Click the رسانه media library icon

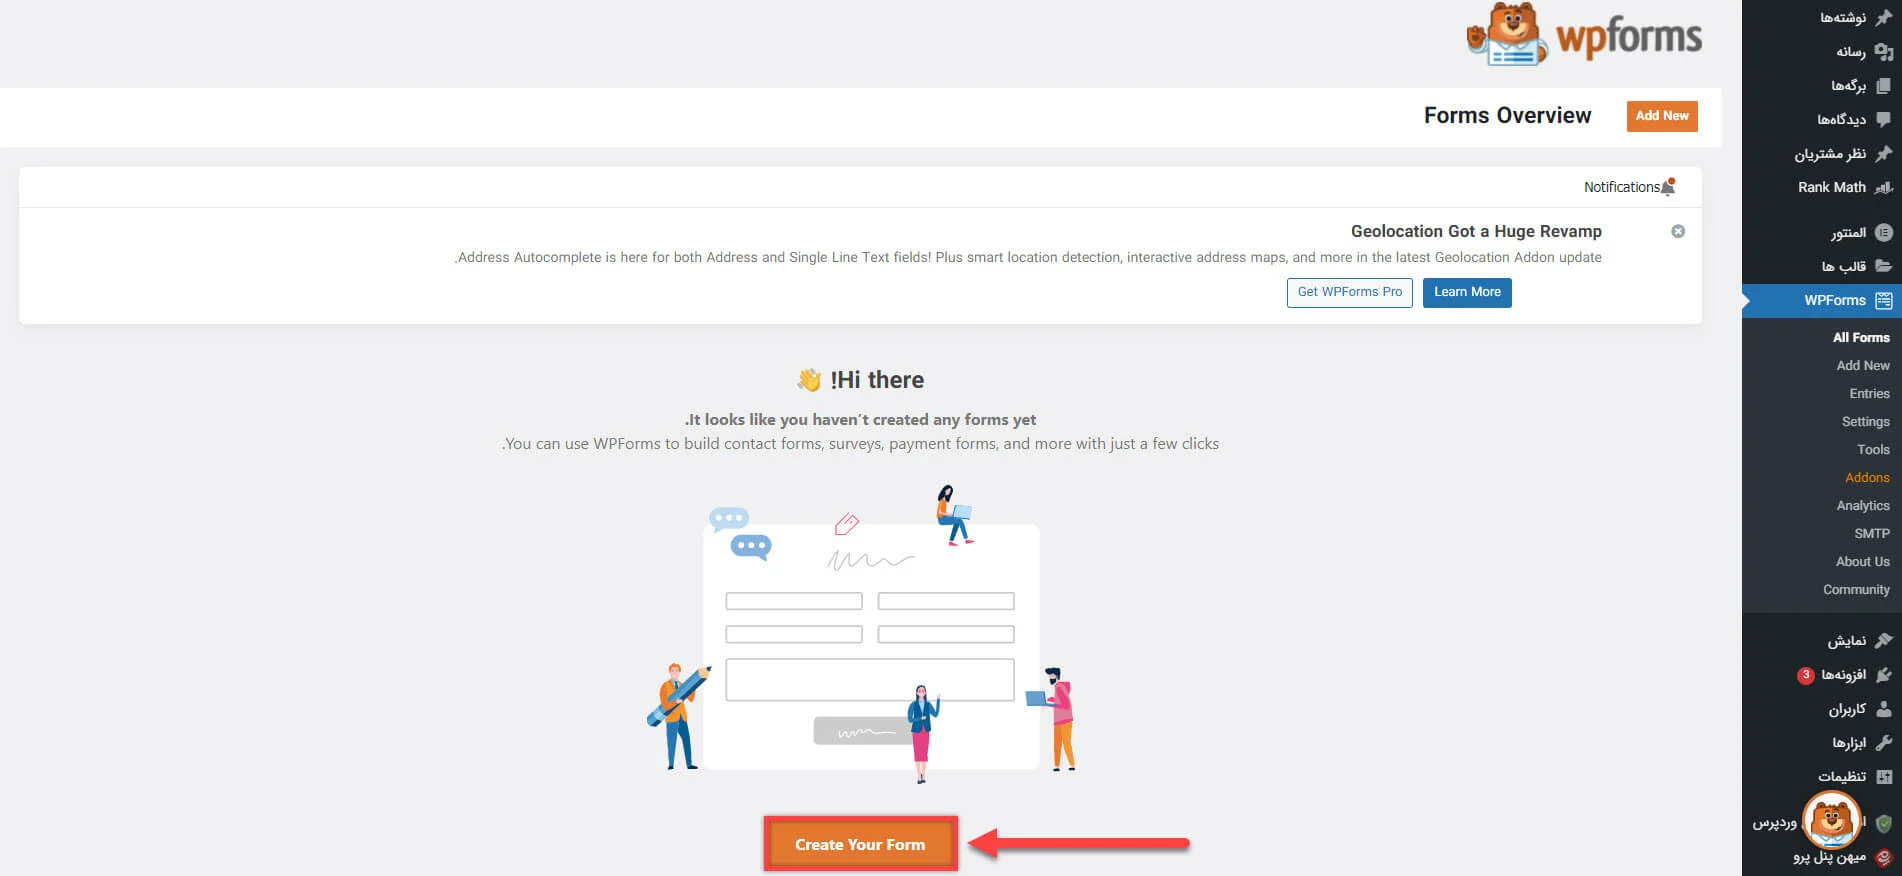[x=1884, y=51]
